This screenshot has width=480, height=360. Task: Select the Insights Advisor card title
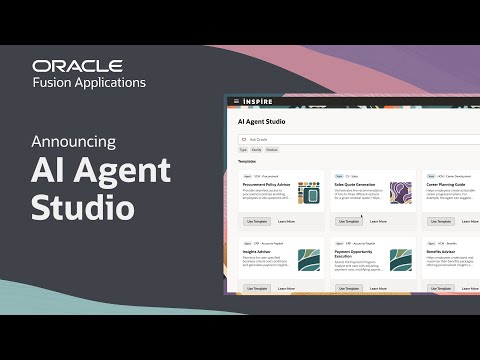click(x=257, y=252)
